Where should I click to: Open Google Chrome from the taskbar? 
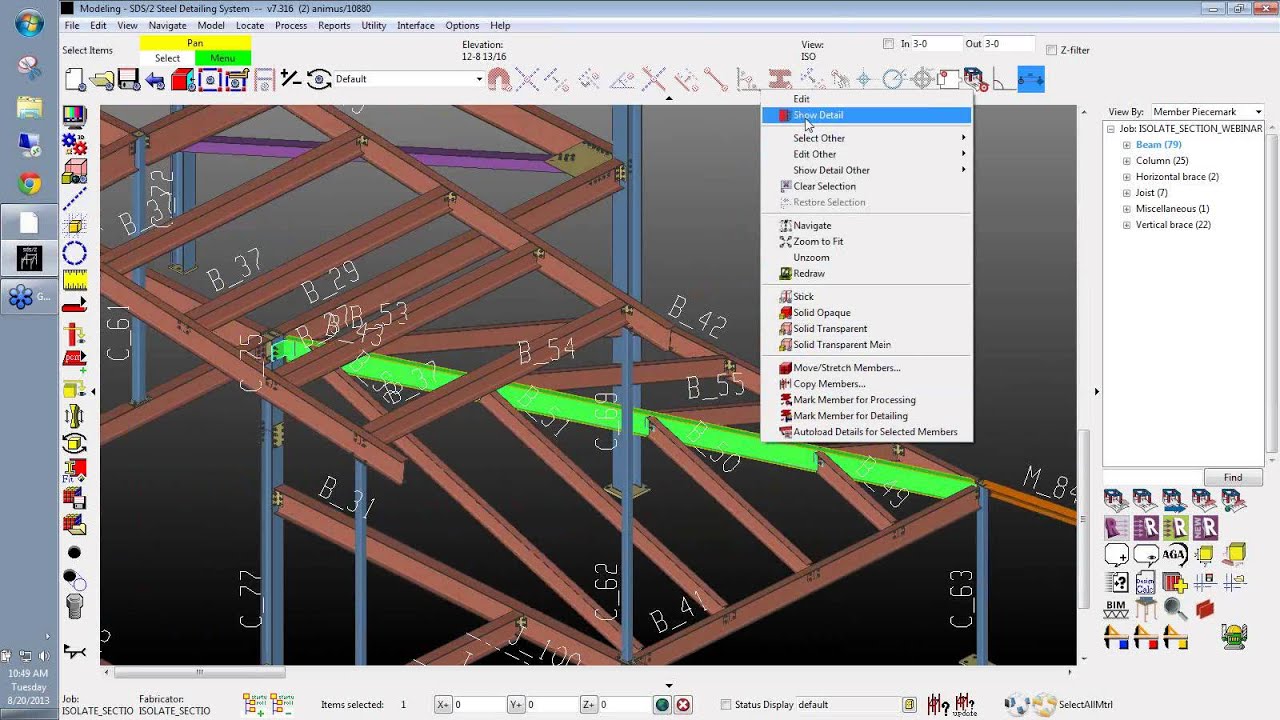tap(29, 183)
